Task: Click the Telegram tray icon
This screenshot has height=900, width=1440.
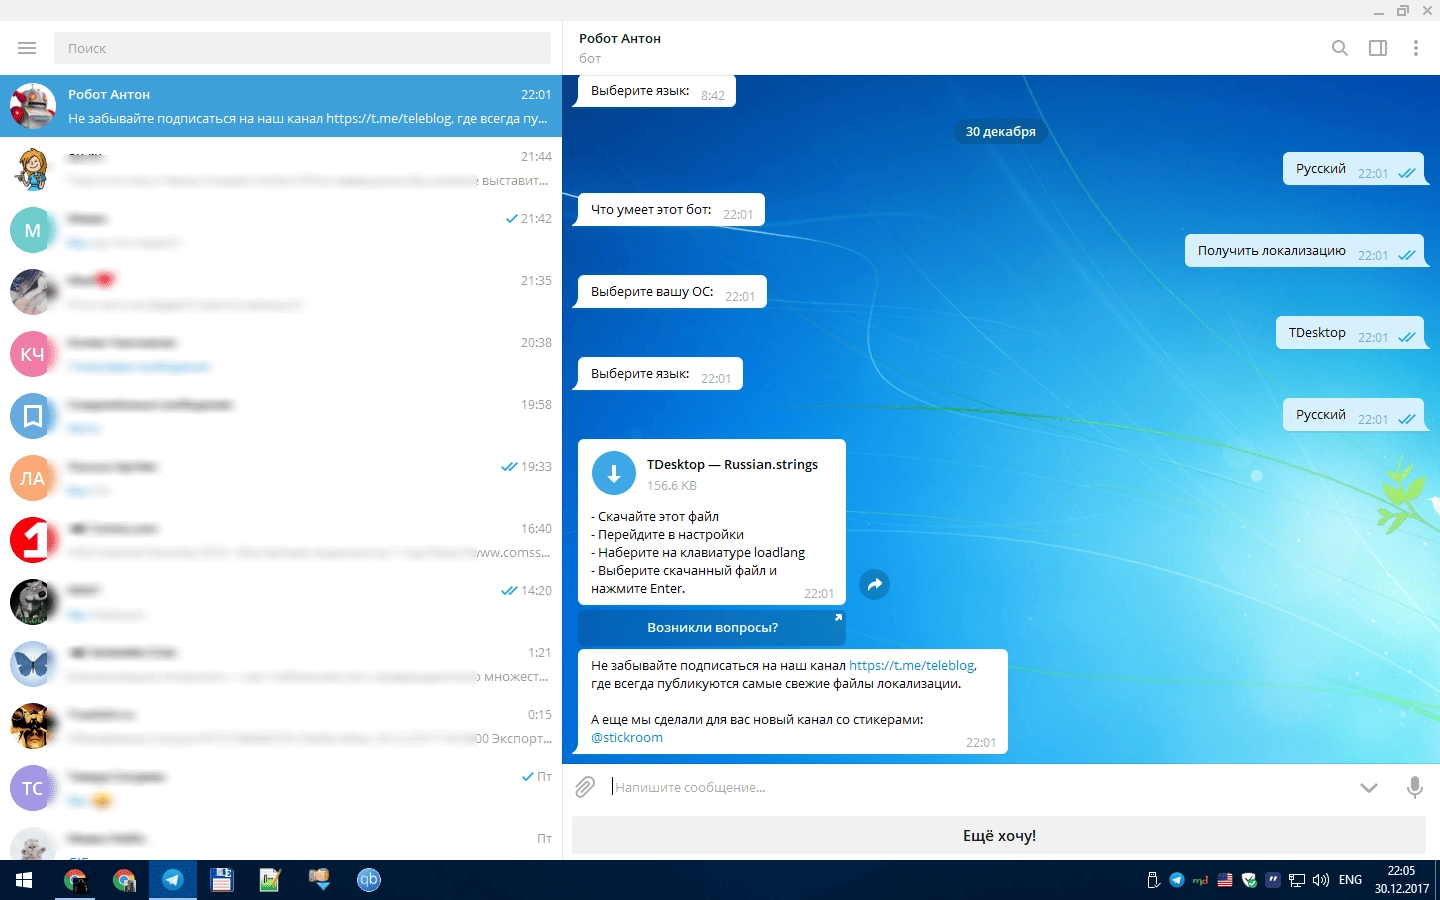Action: tap(1177, 880)
